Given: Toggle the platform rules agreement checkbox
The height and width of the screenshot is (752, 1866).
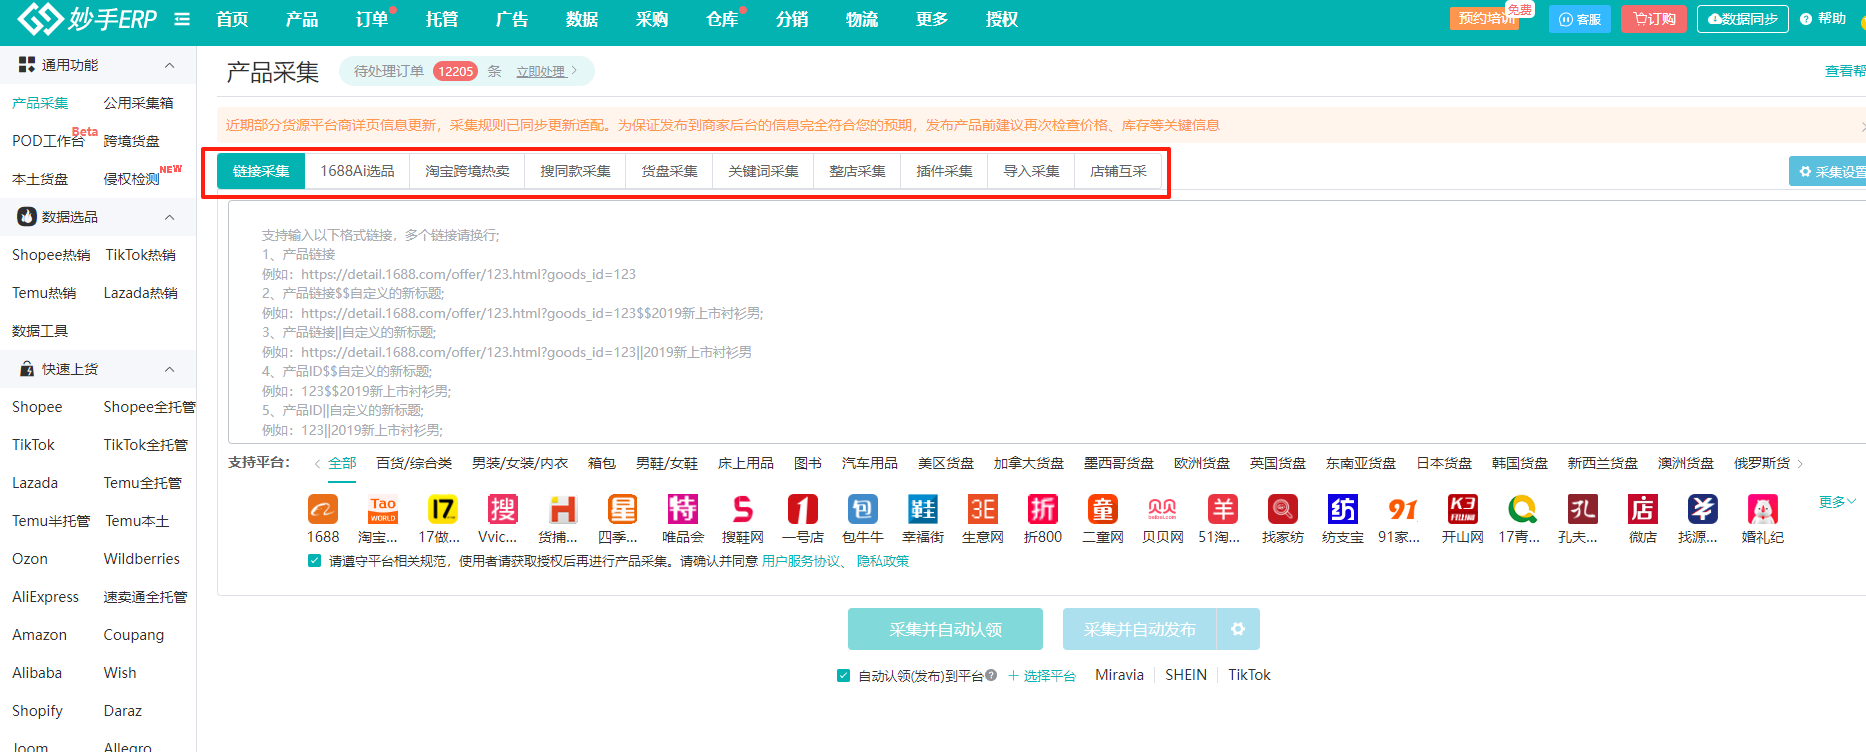Looking at the screenshot, I should coord(315,561).
